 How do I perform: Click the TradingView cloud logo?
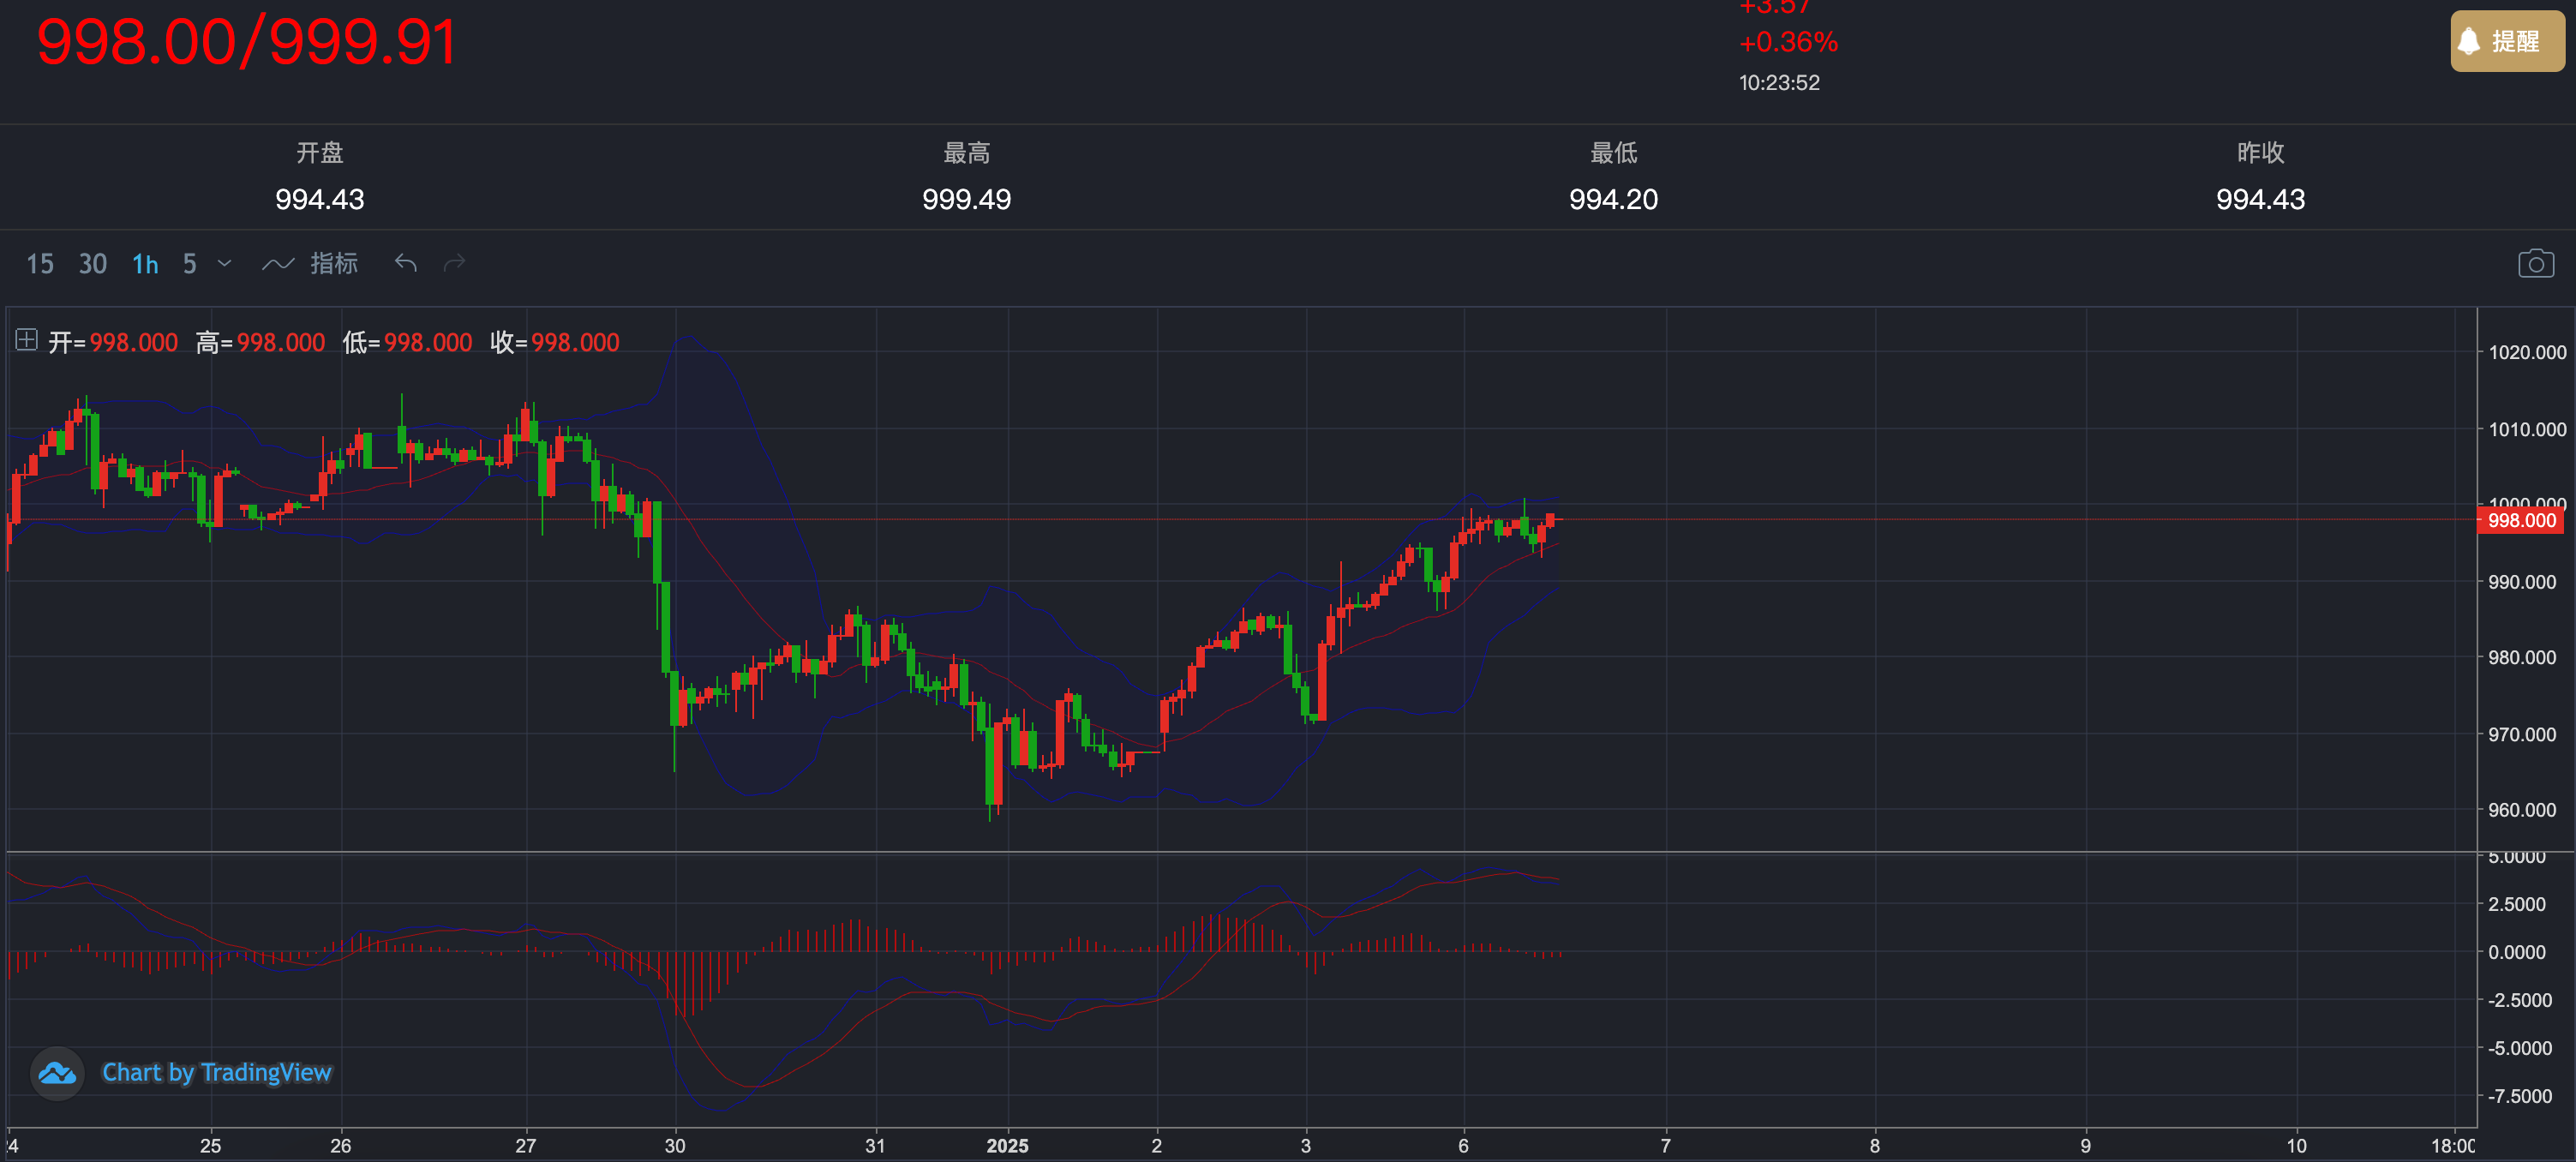(x=57, y=1073)
